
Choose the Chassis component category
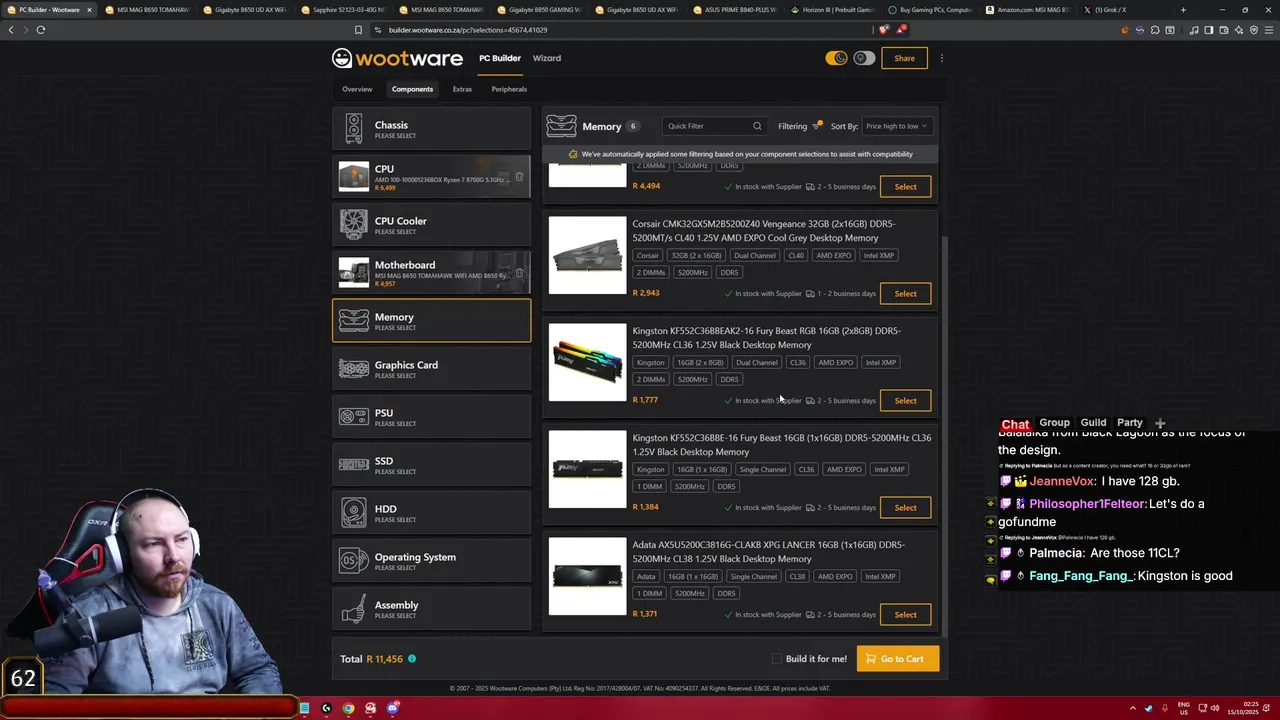431,129
